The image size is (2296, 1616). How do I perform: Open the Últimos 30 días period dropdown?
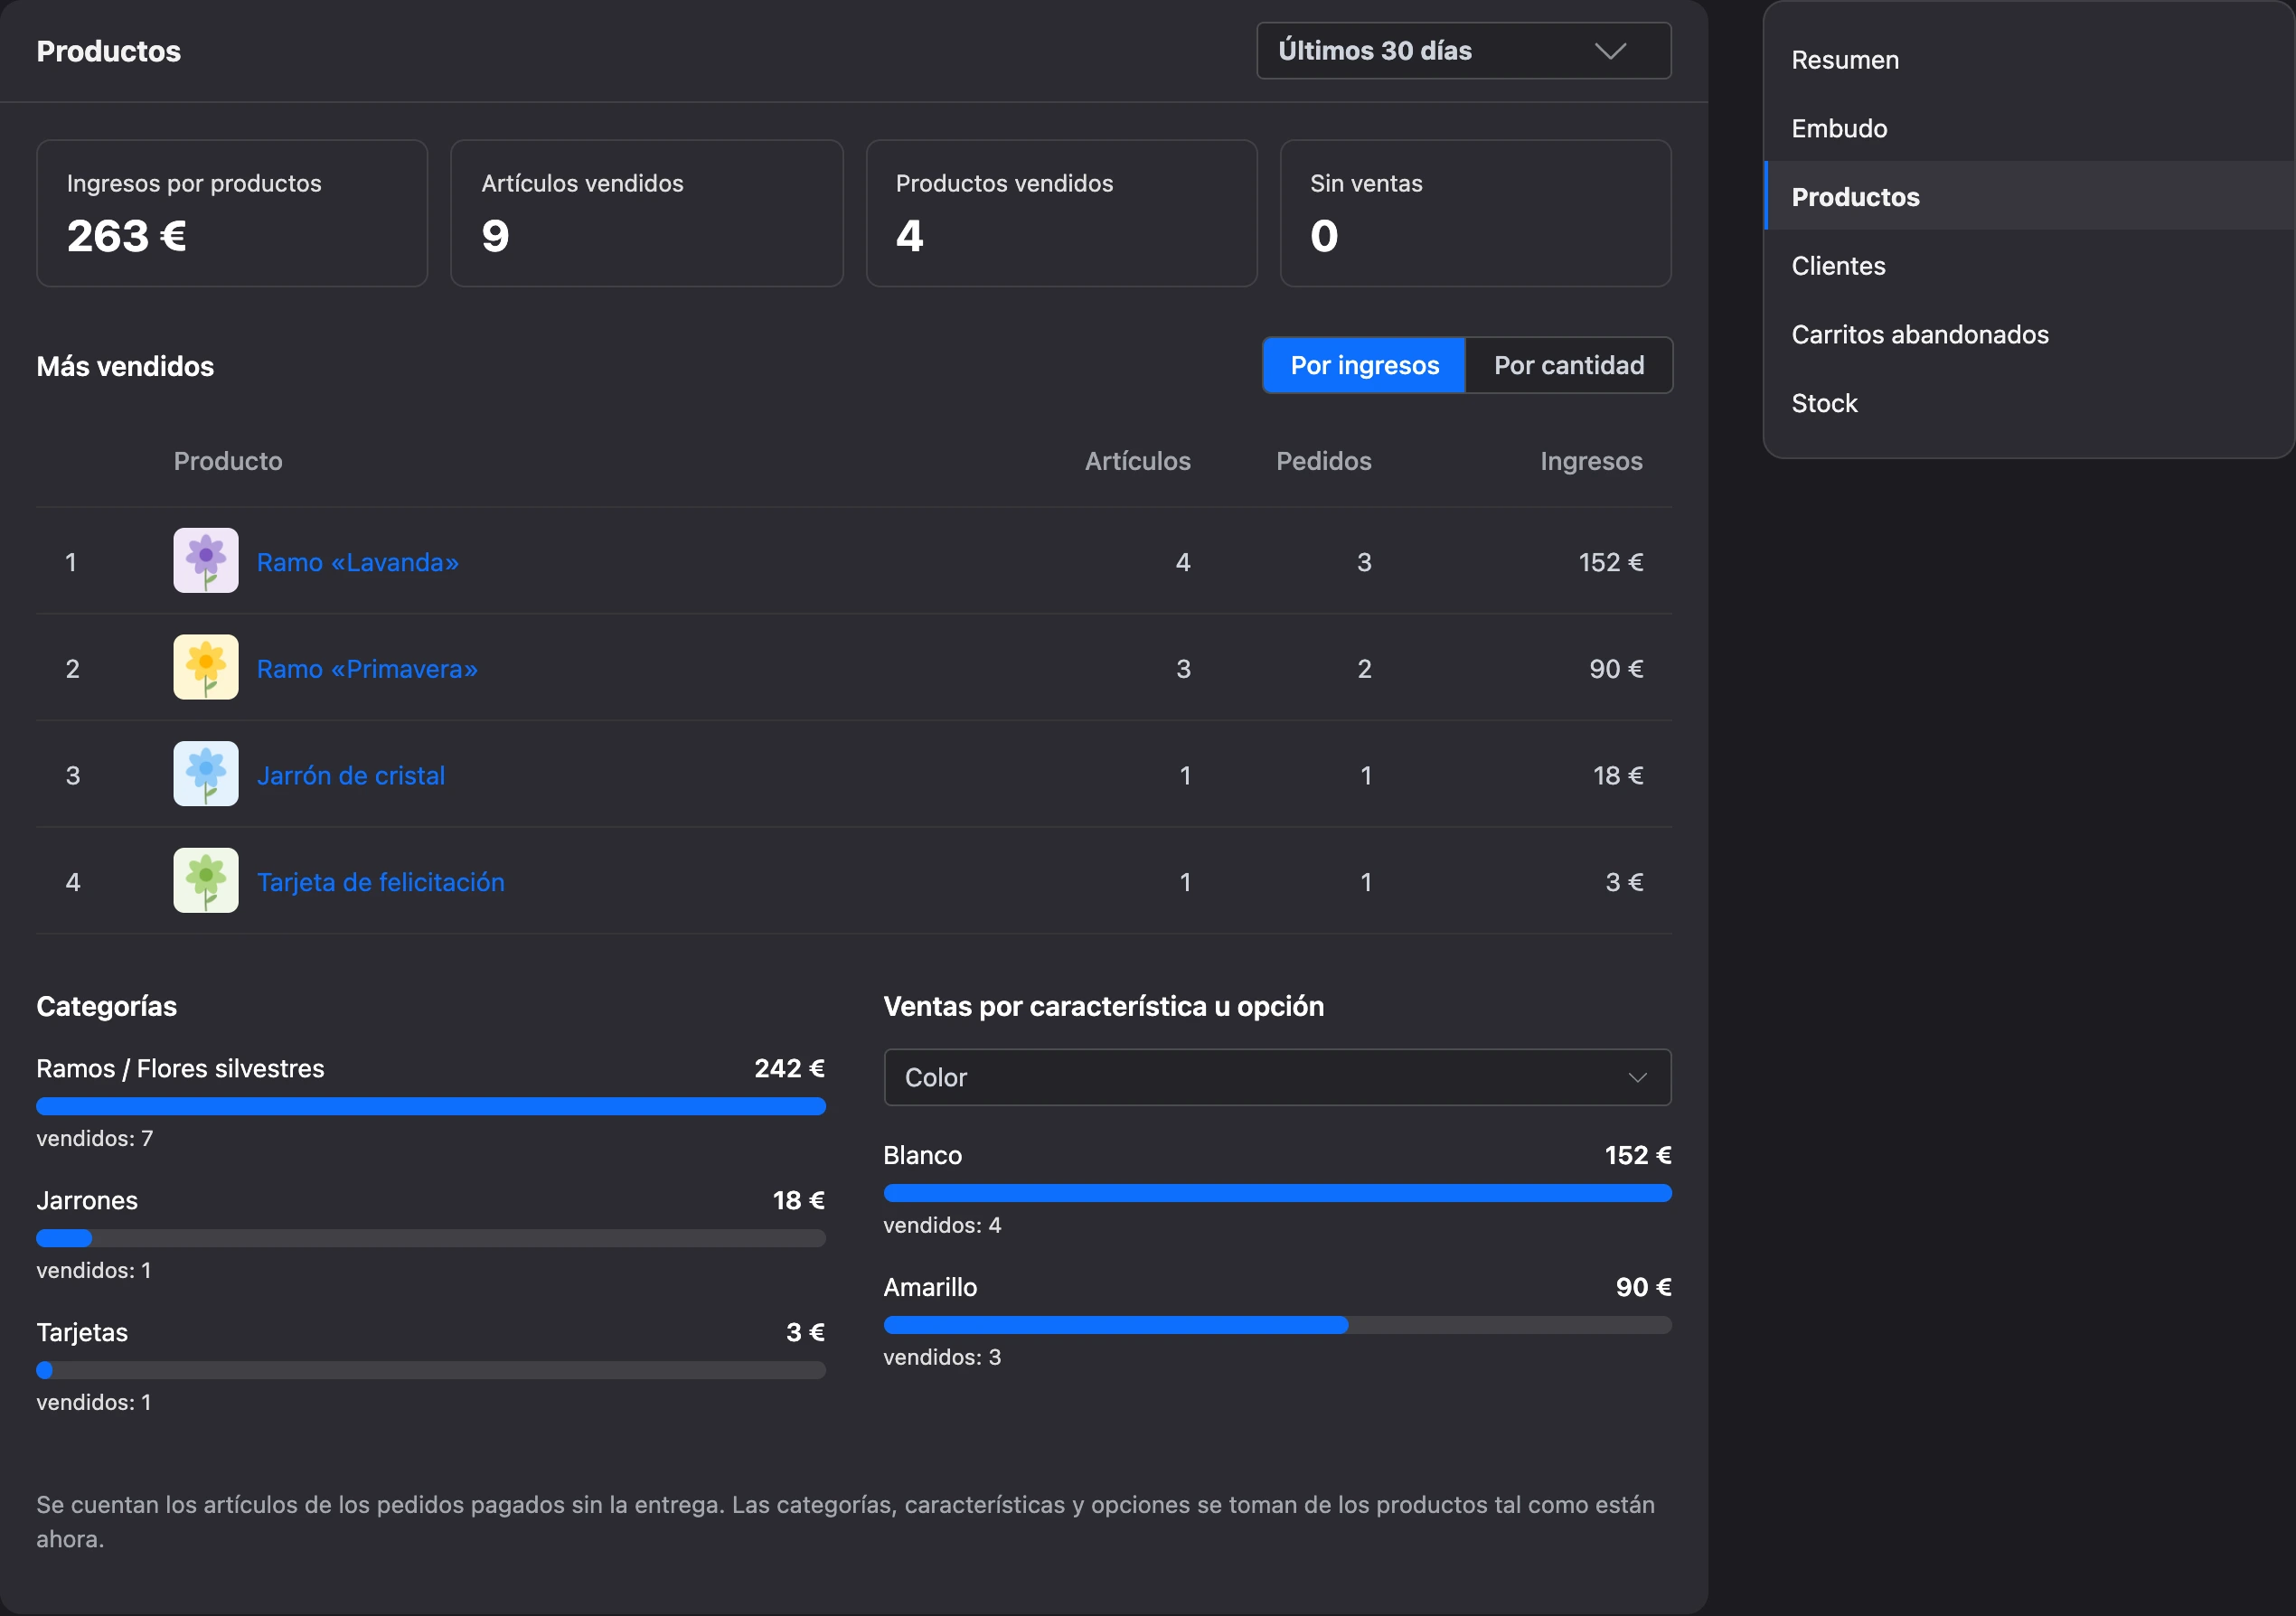1463,51
